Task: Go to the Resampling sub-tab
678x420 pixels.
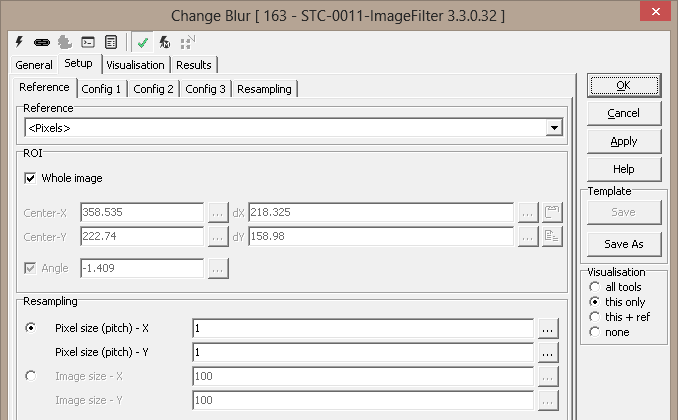Action: (x=265, y=89)
